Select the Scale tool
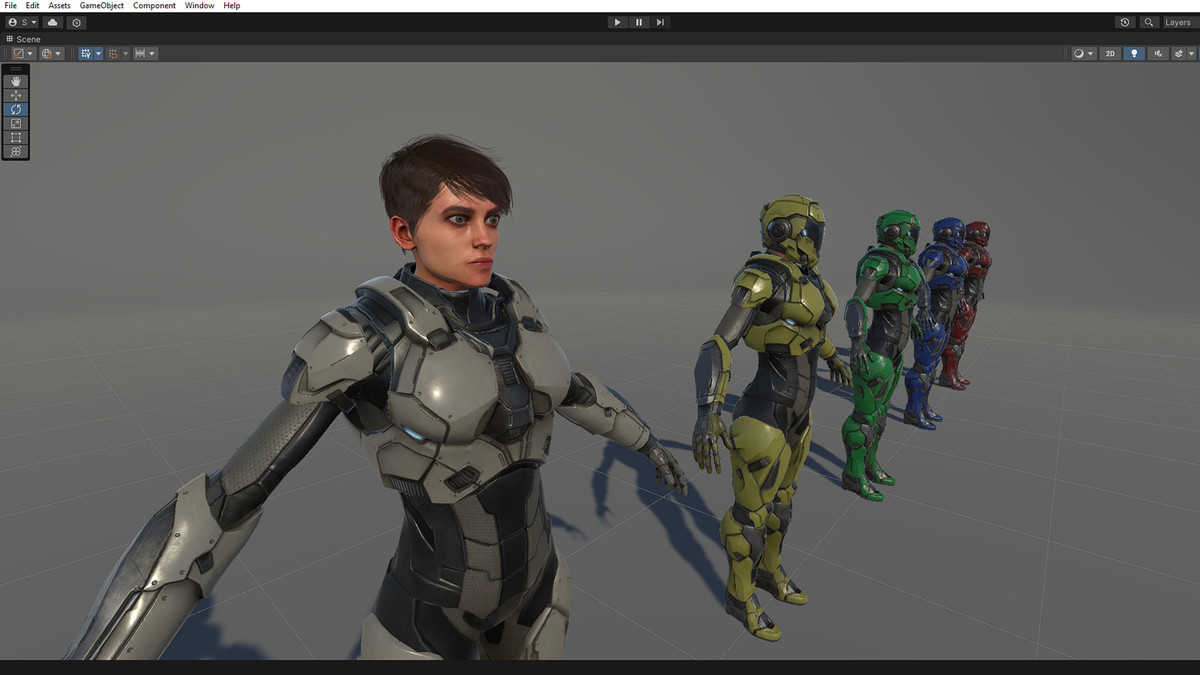Image resolution: width=1200 pixels, height=675 pixels. [16, 123]
